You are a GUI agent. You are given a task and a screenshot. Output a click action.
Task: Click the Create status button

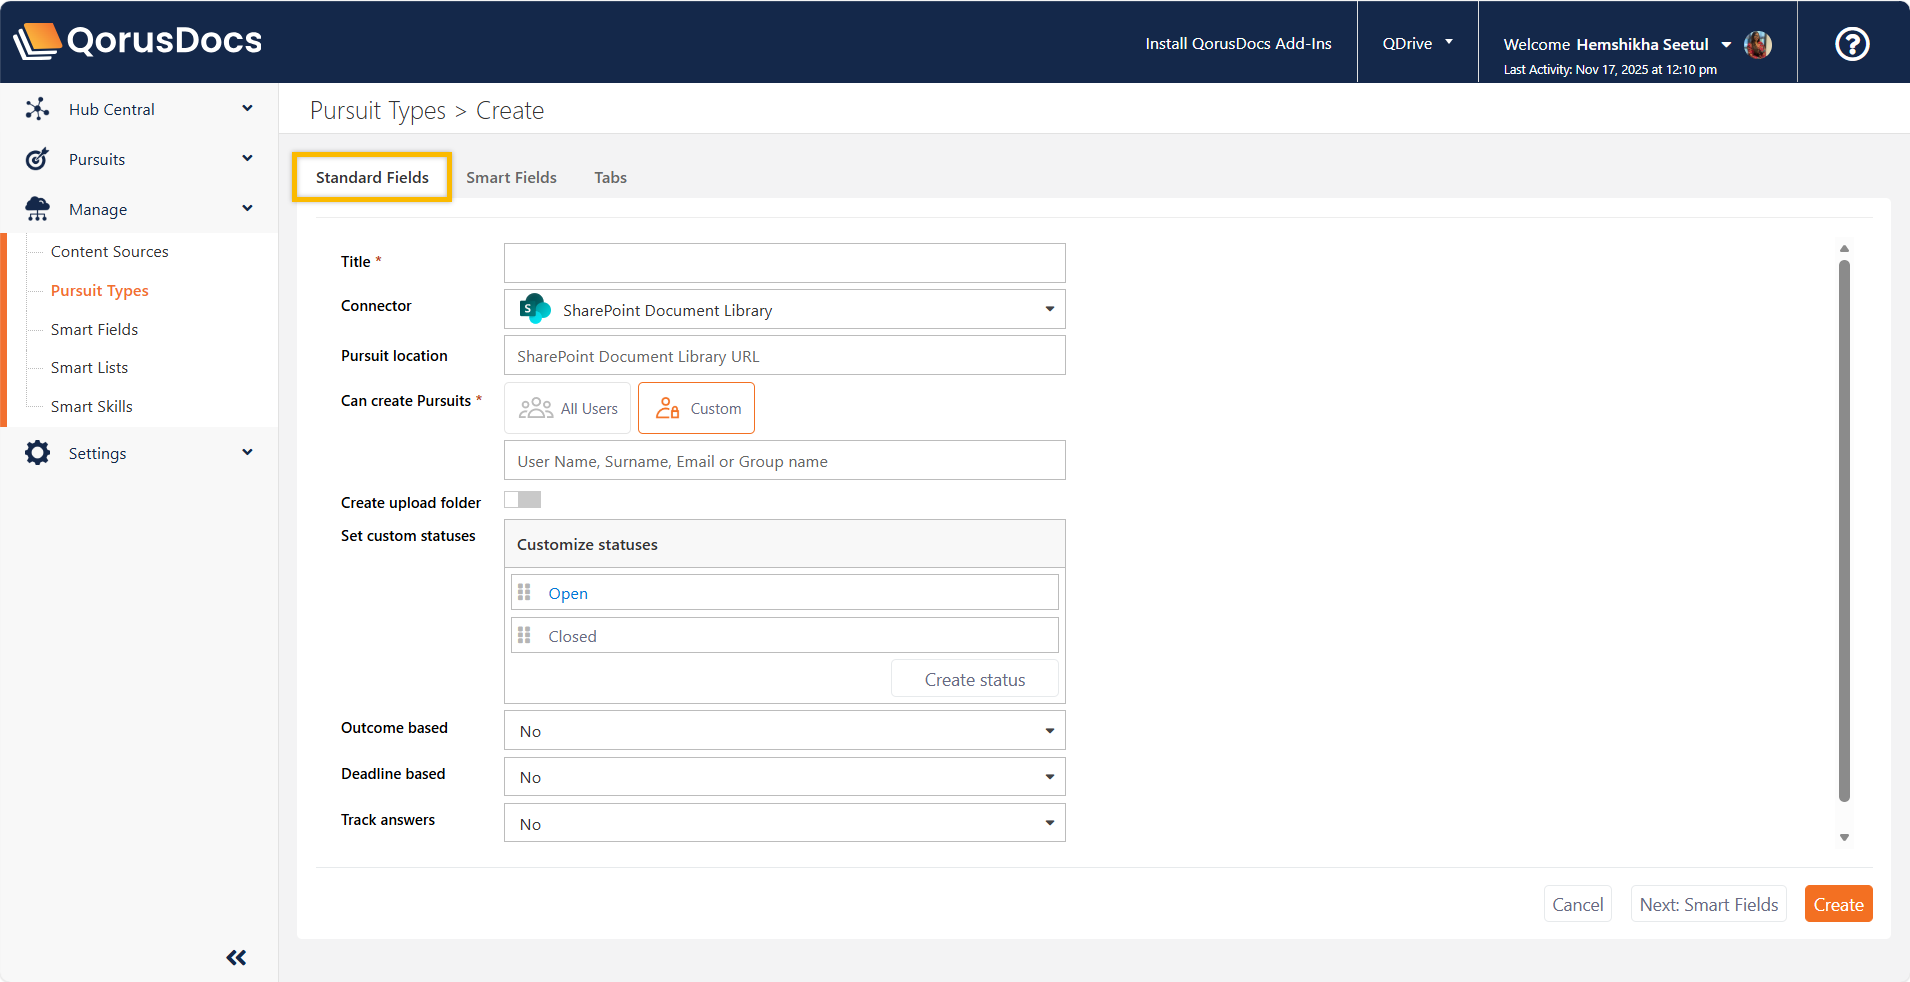point(974,679)
